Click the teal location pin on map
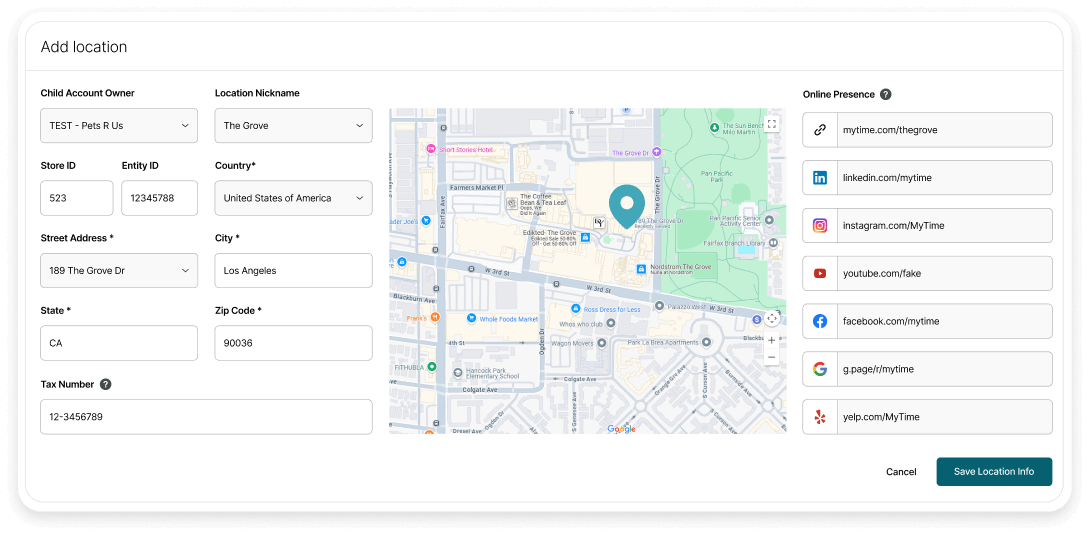The image size is (1090, 536). point(626,206)
